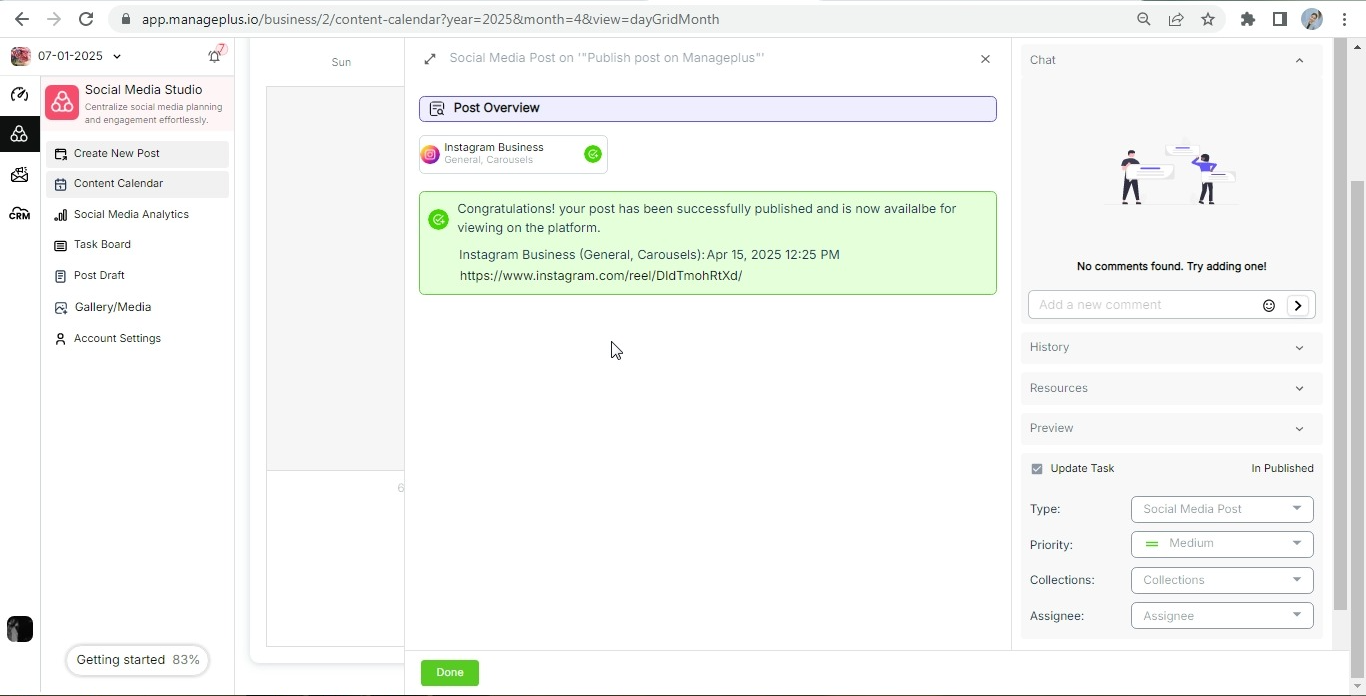Open the CRM icon in left rail
The image size is (1366, 696).
pyautogui.click(x=20, y=214)
